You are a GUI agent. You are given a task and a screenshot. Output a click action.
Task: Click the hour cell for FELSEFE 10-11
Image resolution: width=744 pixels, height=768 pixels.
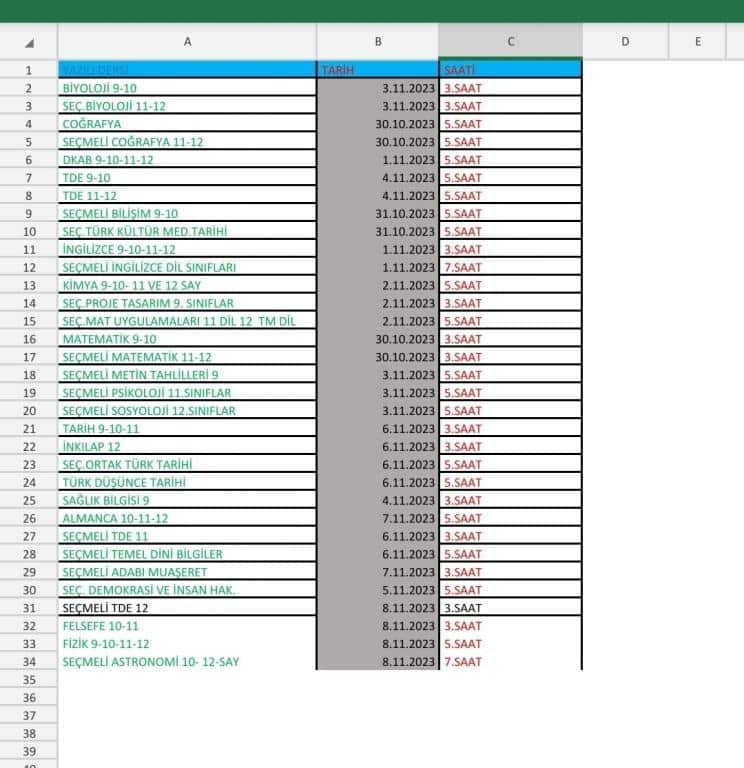click(x=510, y=626)
